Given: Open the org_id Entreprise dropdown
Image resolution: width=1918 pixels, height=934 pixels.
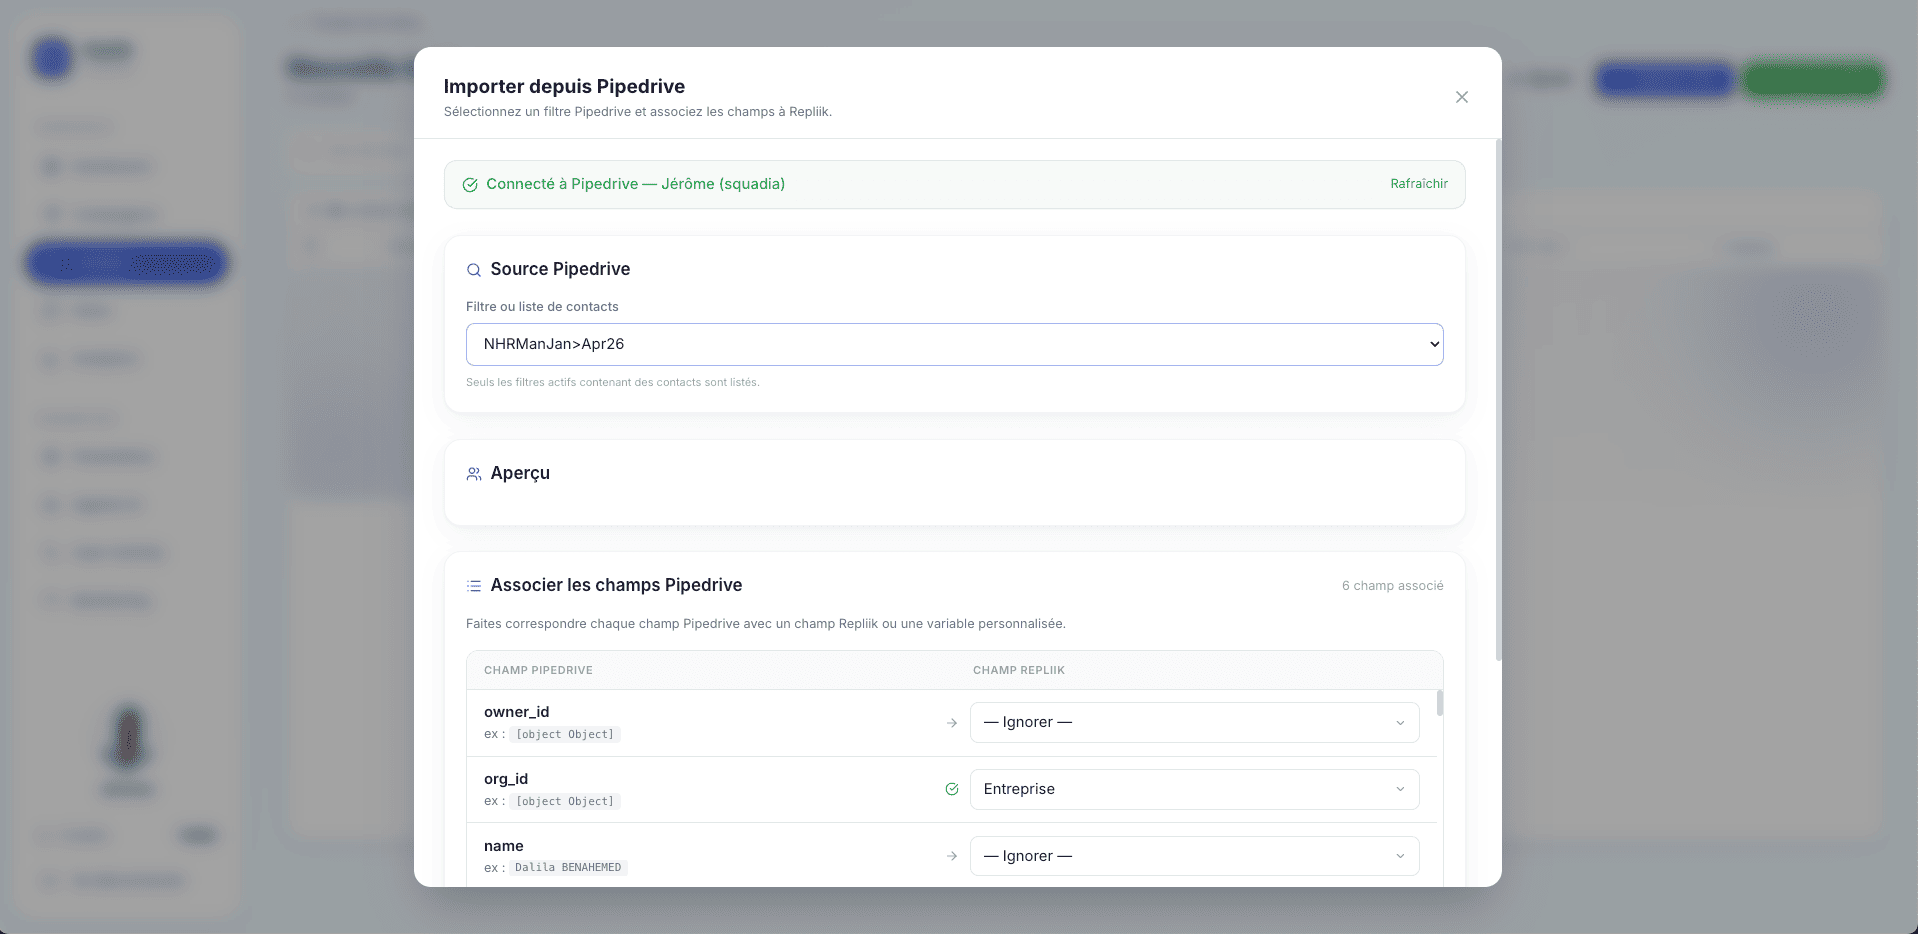Looking at the screenshot, I should (1194, 789).
